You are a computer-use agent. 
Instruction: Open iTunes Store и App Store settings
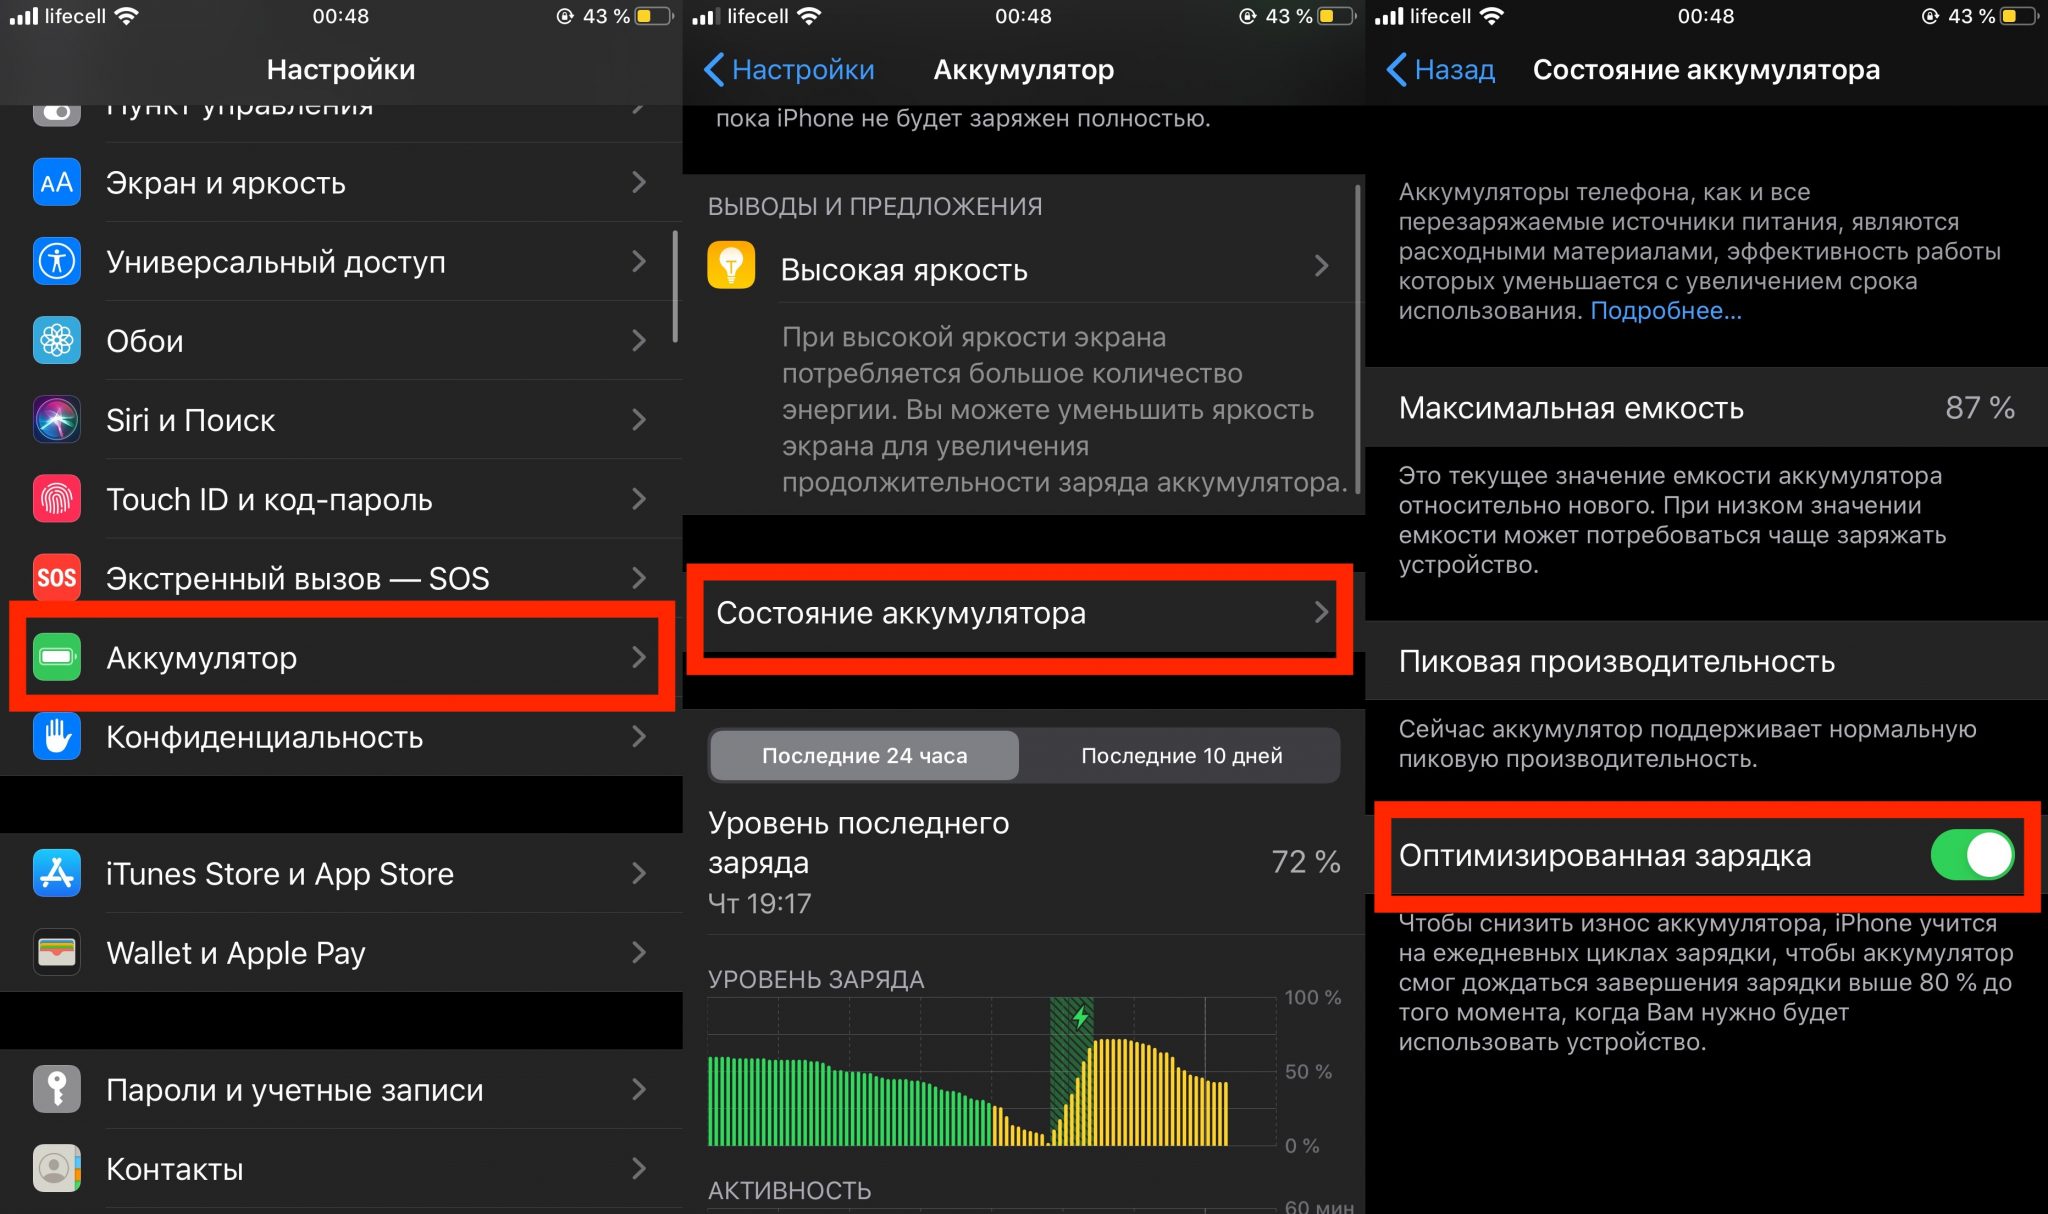341,873
